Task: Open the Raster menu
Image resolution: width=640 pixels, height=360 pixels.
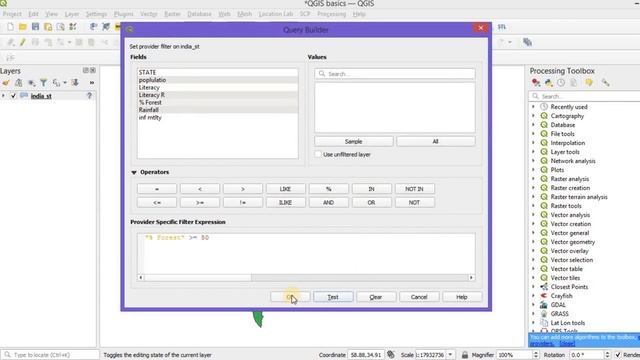Action: pyautogui.click(x=172, y=14)
